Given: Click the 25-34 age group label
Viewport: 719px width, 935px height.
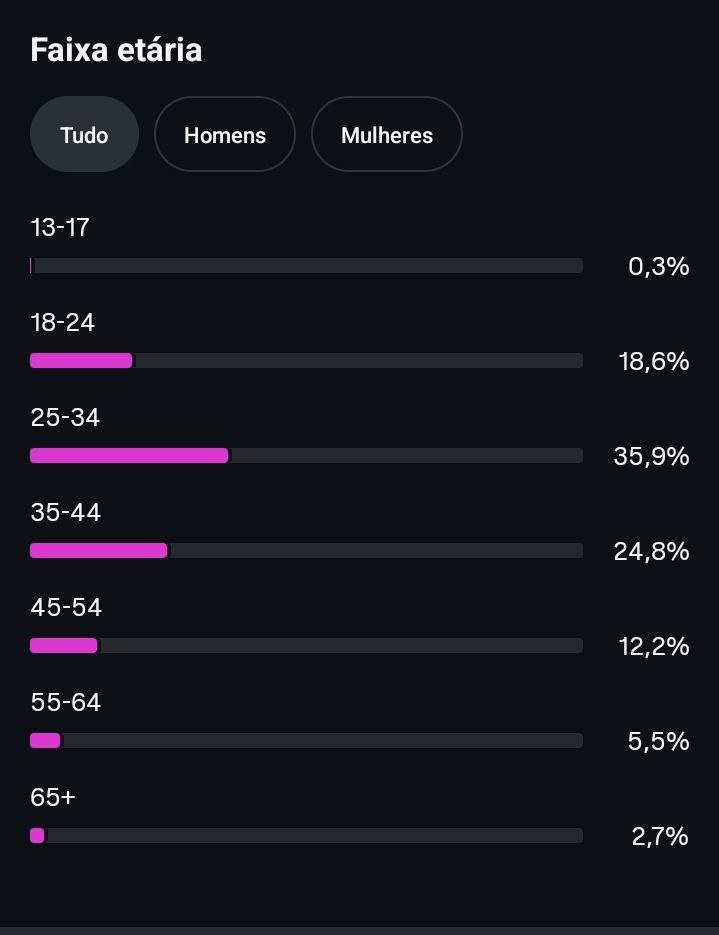Looking at the screenshot, I should pyautogui.click(x=66, y=418).
